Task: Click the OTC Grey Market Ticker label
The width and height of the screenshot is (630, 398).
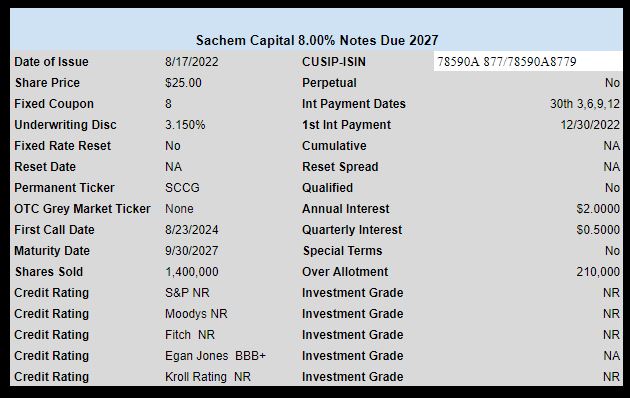Action: [82, 209]
